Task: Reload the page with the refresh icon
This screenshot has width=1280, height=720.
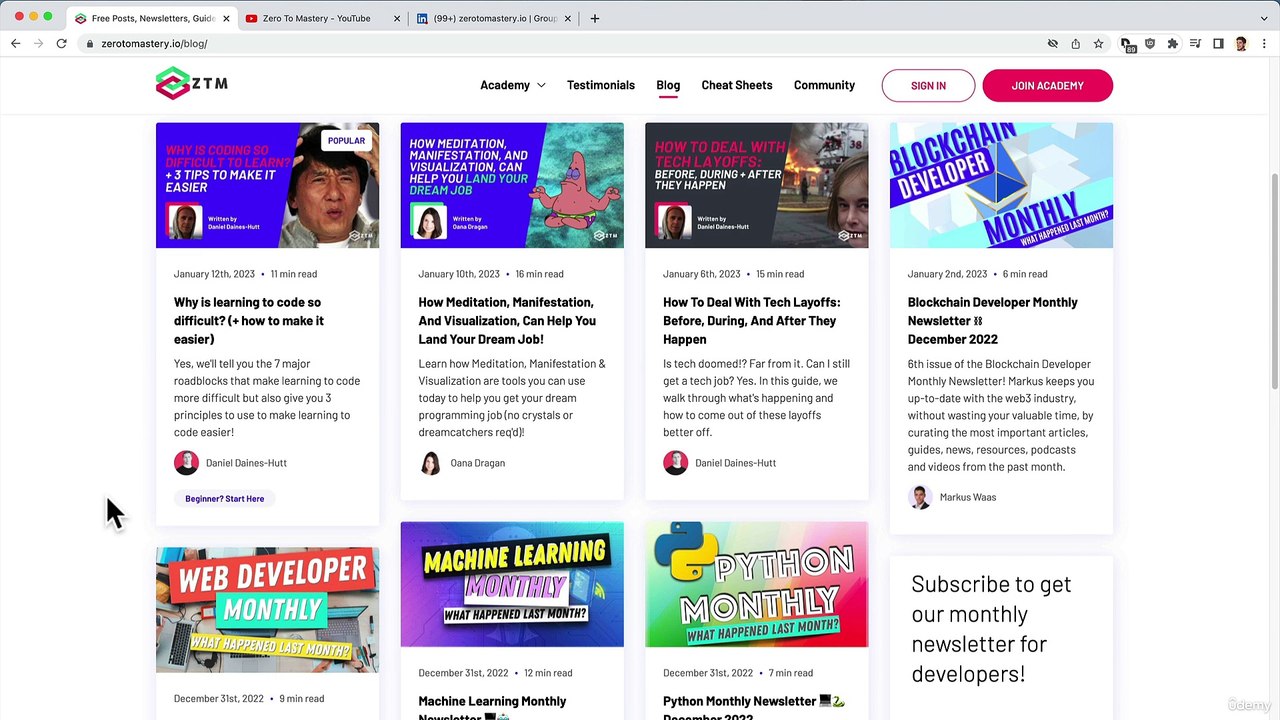Action: coord(61,44)
